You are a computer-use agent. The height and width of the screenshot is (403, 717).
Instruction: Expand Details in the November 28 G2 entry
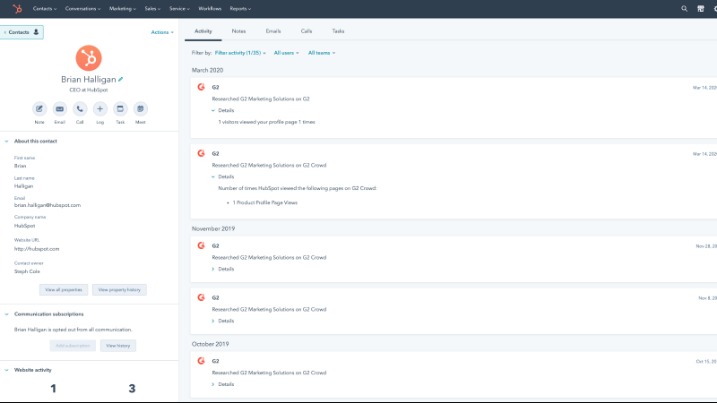pyautogui.click(x=225, y=269)
